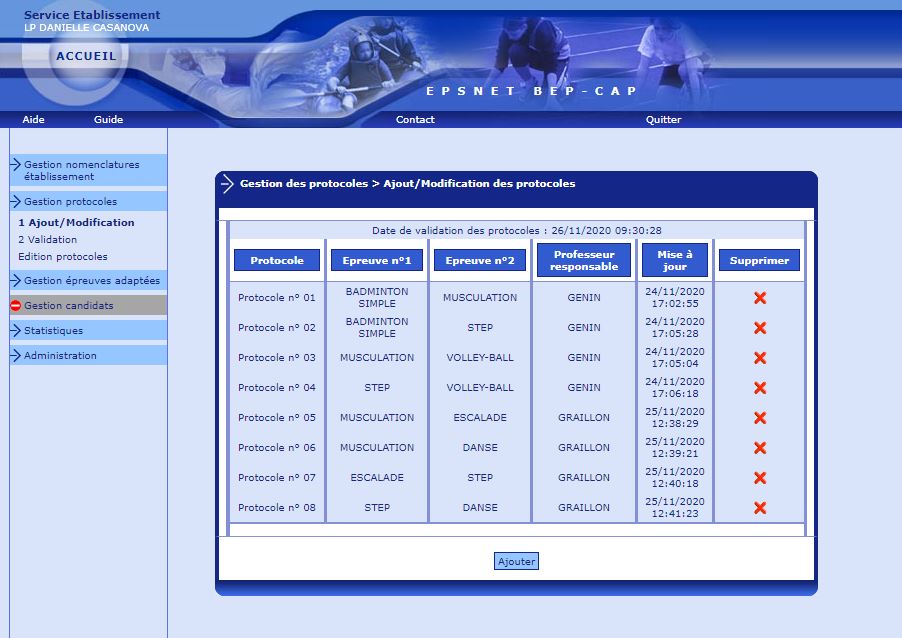Delete Protocole n° 01 with red X
The width and height of the screenshot is (902, 638).
[x=760, y=297]
